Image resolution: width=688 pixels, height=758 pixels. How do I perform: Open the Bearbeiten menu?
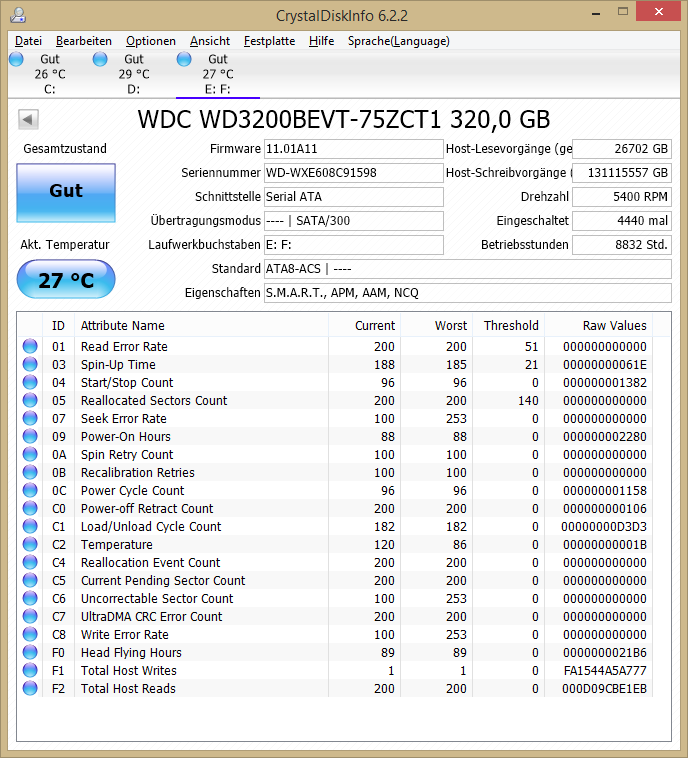(84, 41)
